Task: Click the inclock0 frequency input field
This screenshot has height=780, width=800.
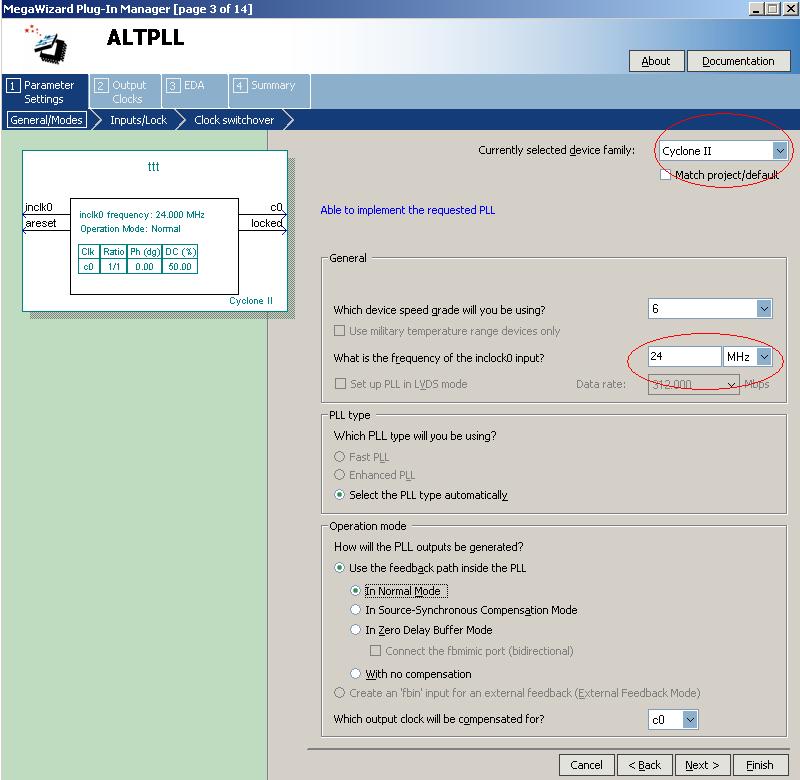Action: click(x=684, y=356)
